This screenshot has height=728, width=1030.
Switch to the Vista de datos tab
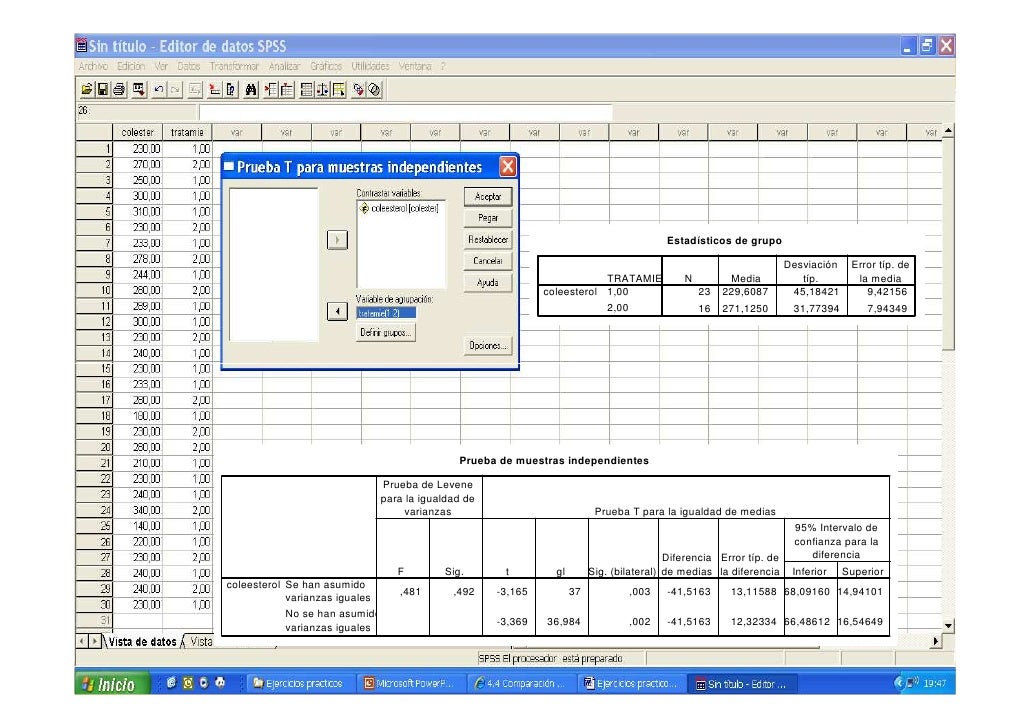coord(142,642)
